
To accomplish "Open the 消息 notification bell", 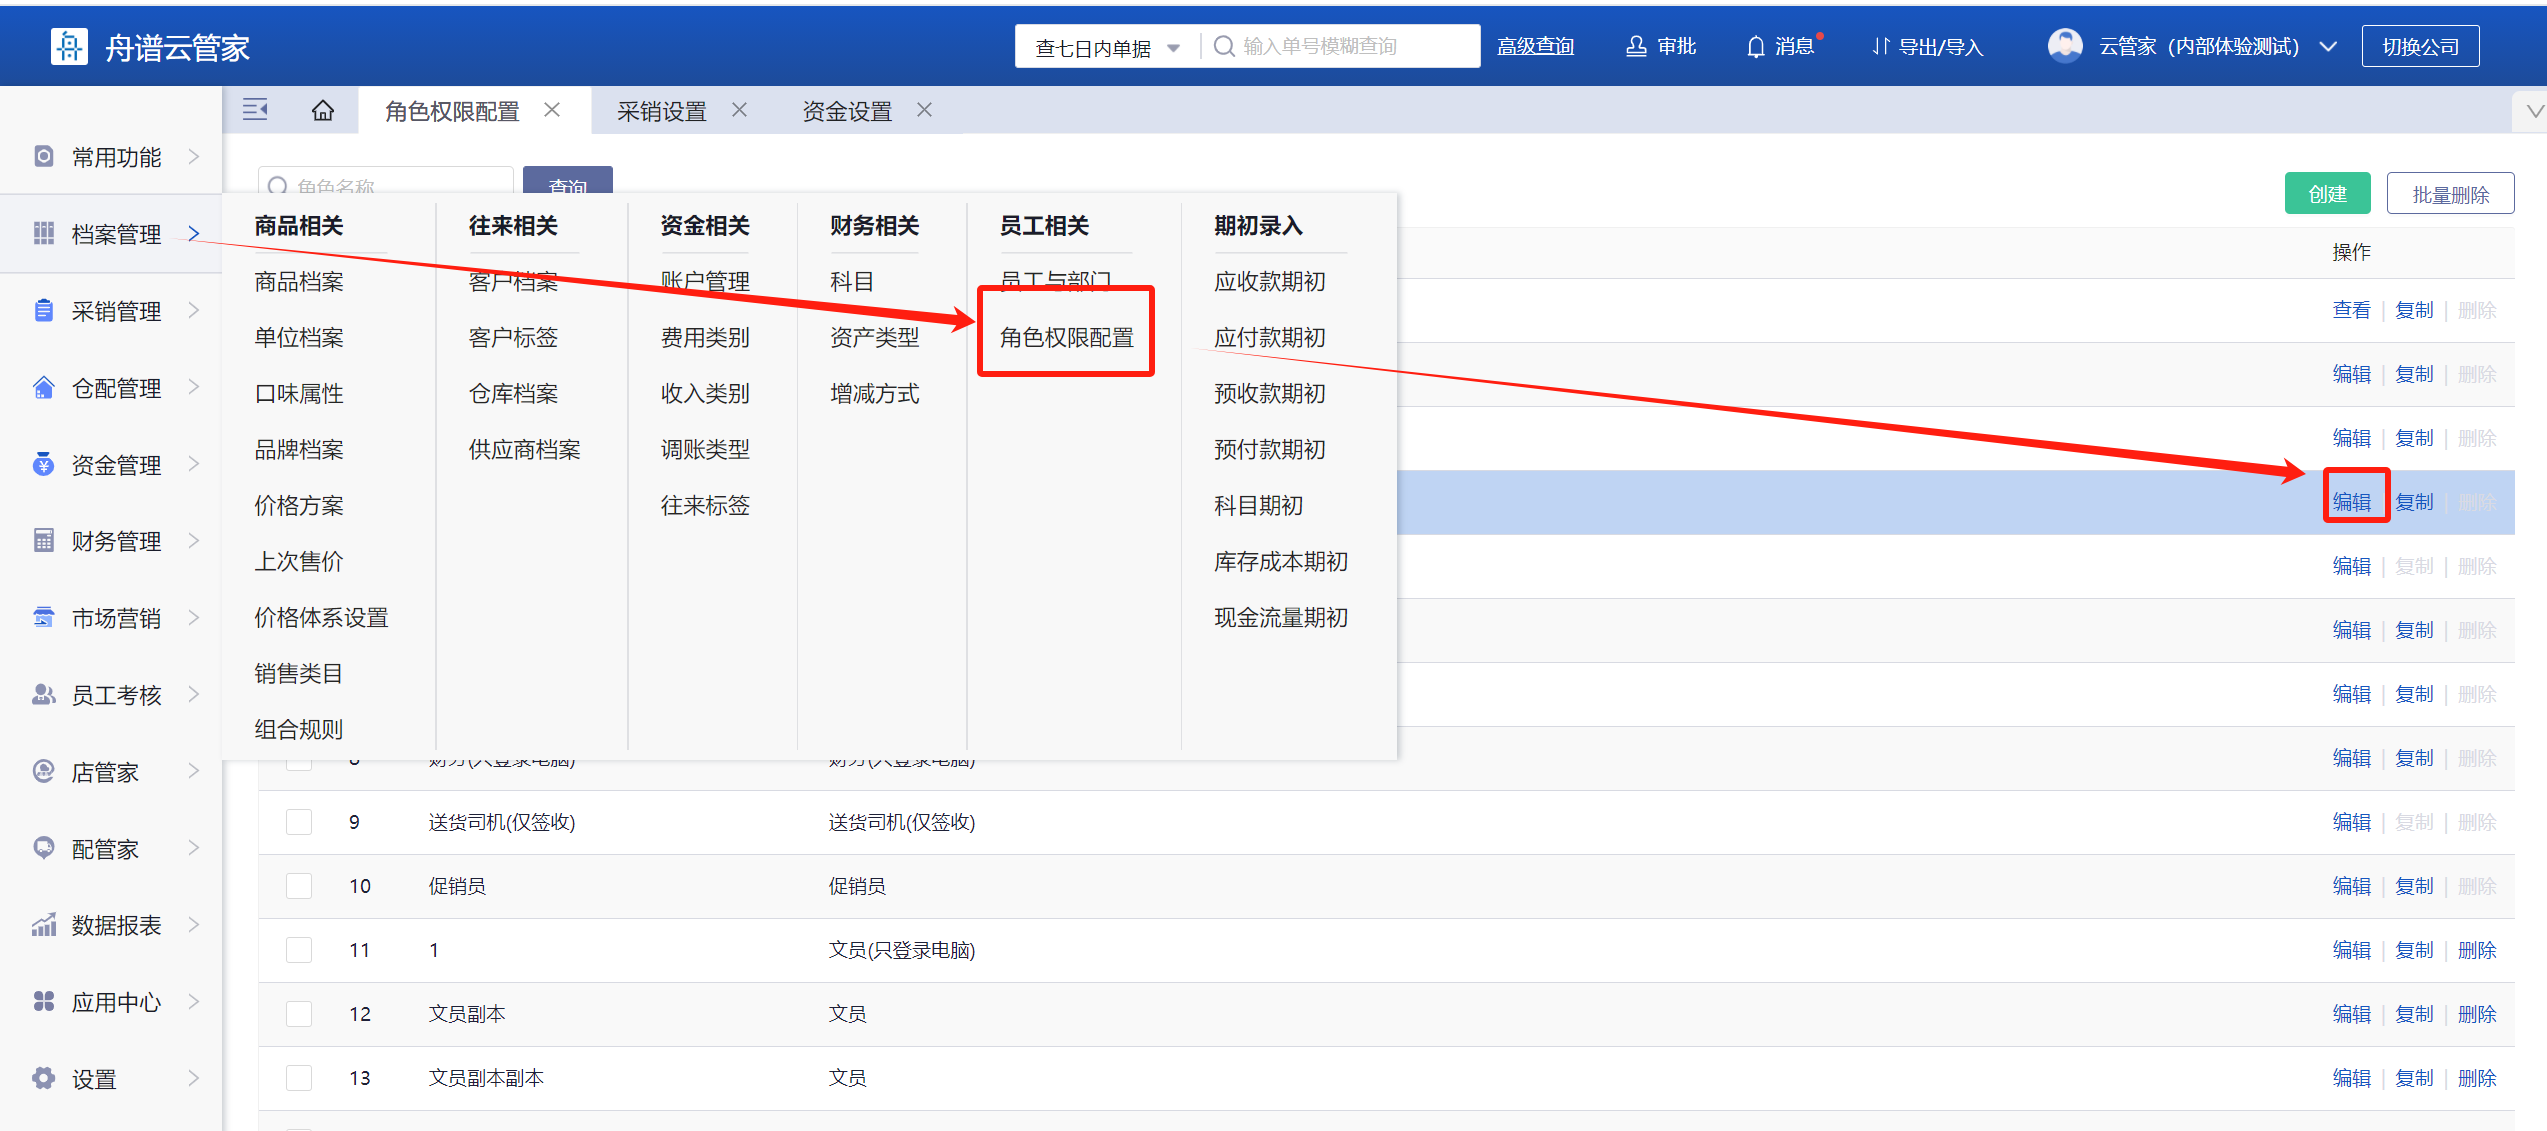I will coord(1755,47).
